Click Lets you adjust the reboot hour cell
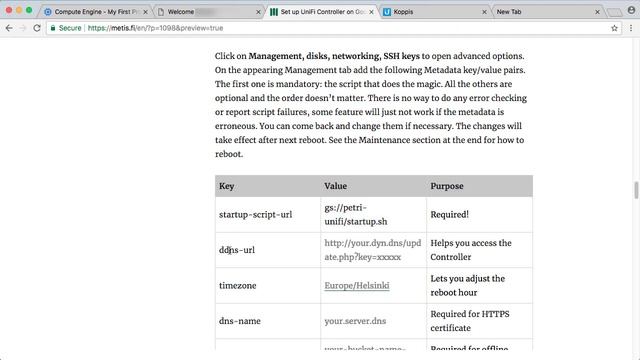The width and height of the screenshot is (640, 360). pos(480,286)
